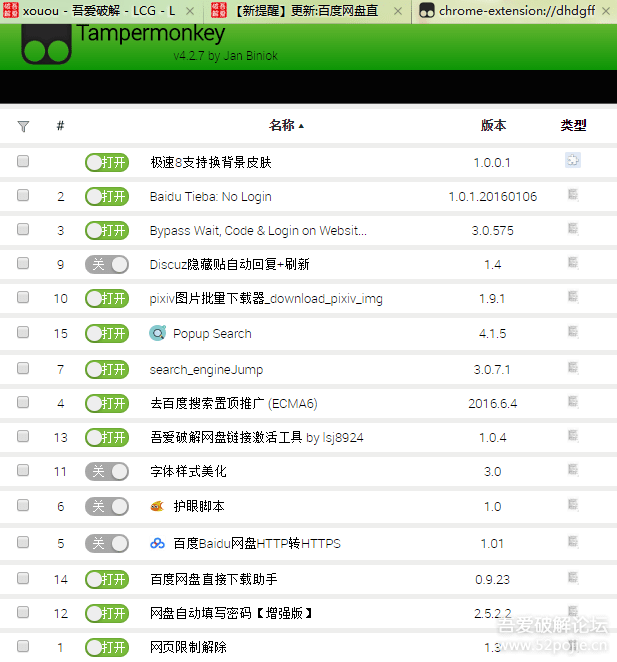Tick the Bypass Wait row checkbox
The height and width of the screenshot is (662, 617).
(x=23, y=229)
